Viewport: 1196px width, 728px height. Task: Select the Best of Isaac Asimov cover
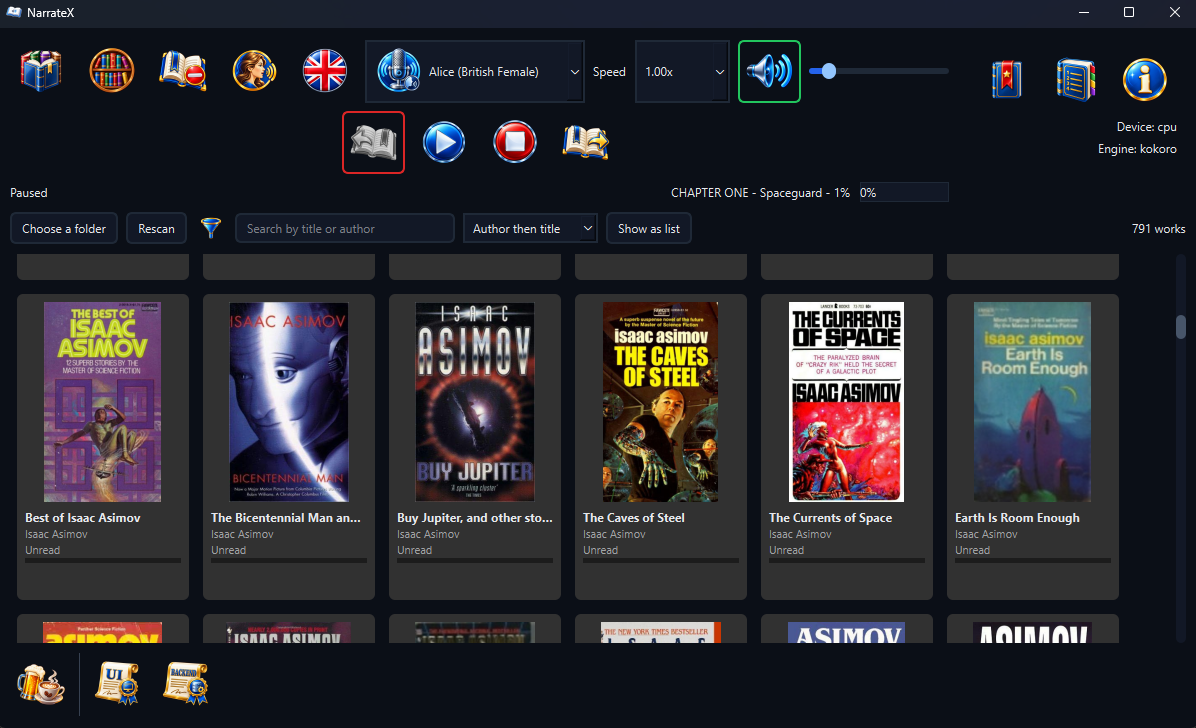102,401
